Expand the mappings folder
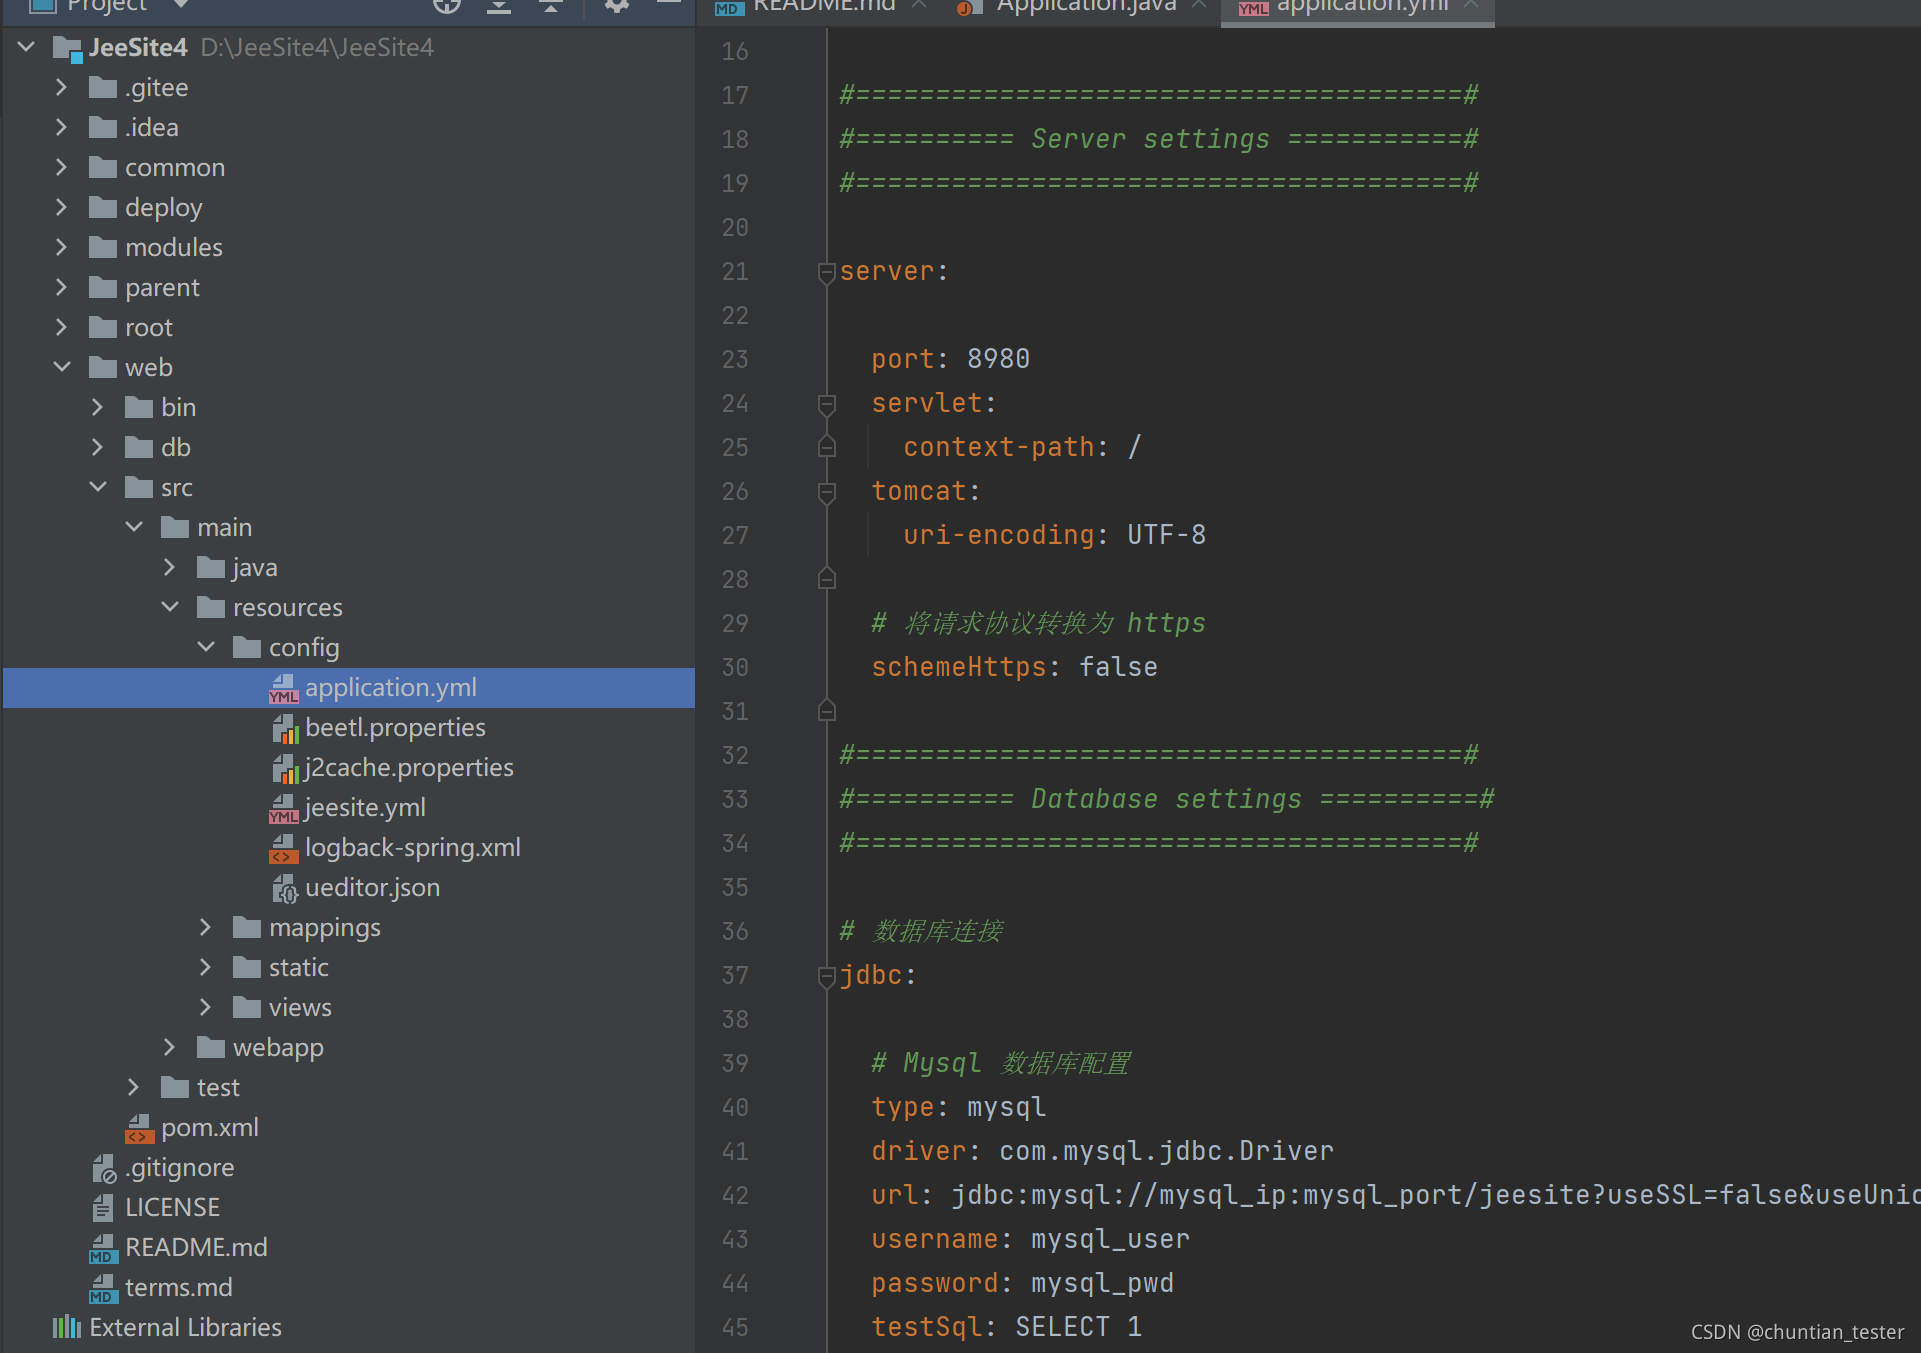This screenshot has height=1353, width=1921. click(206, 927)
